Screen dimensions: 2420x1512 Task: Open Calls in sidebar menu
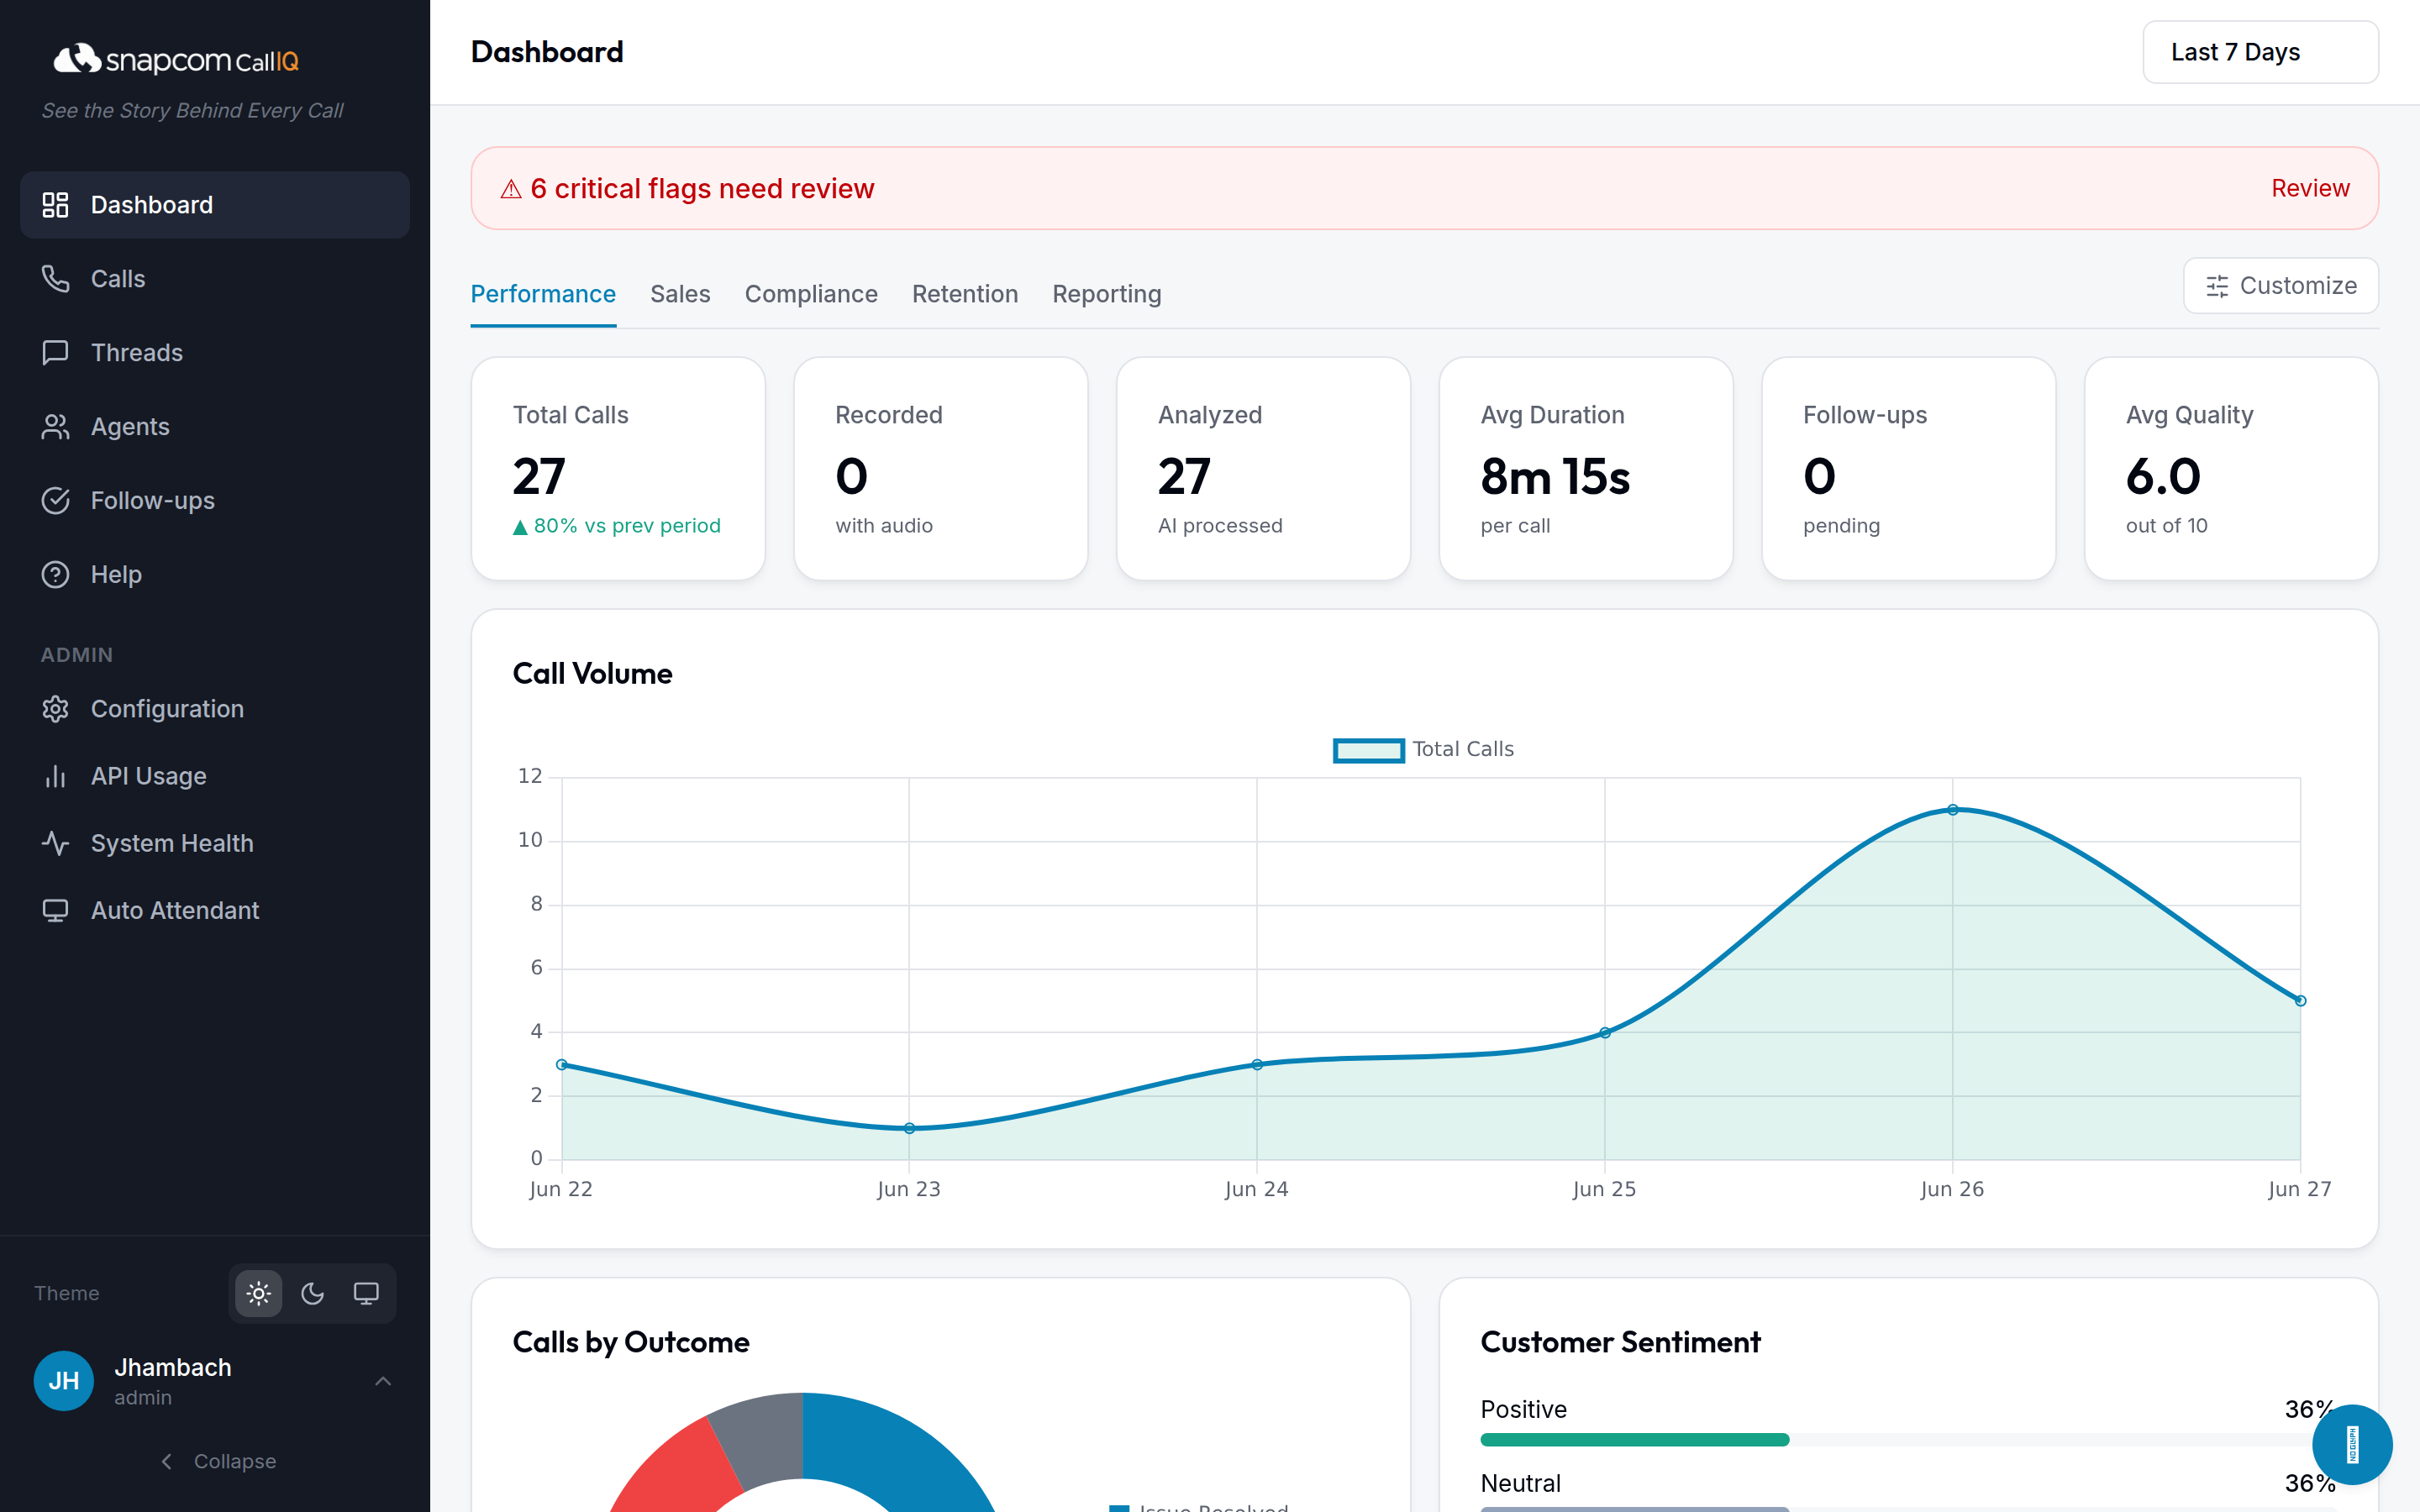click(x=215, y=279)
